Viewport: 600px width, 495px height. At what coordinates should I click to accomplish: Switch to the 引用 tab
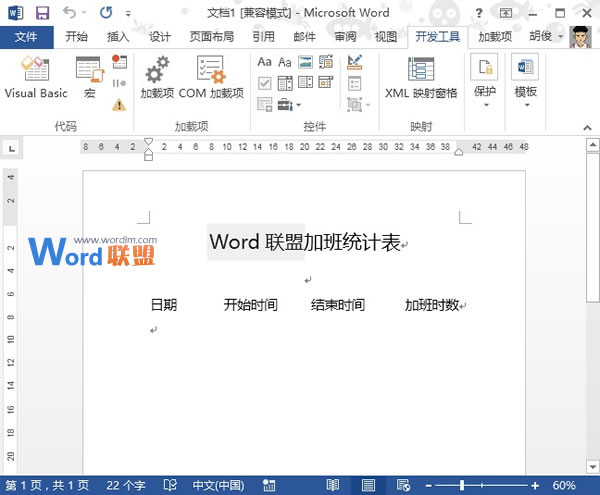[x=263, y=37]
